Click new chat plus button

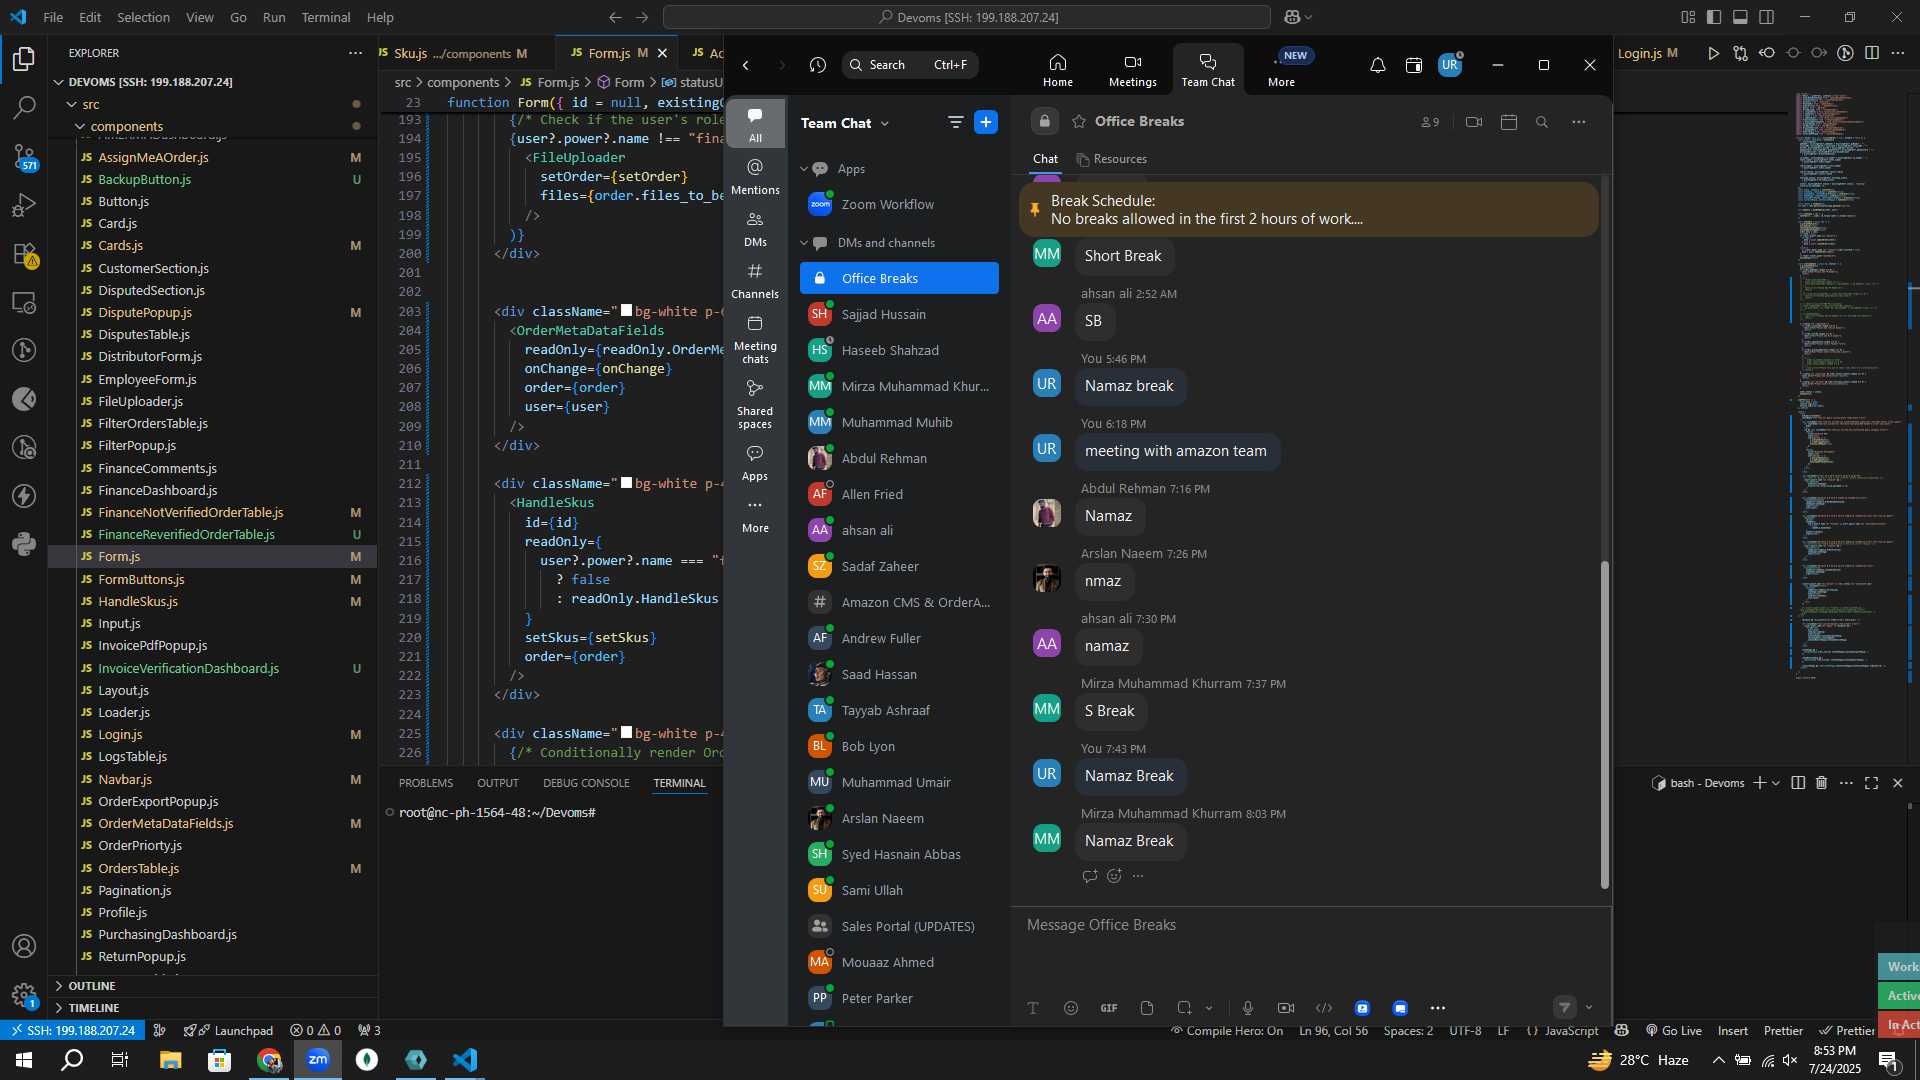coord(985,122)
